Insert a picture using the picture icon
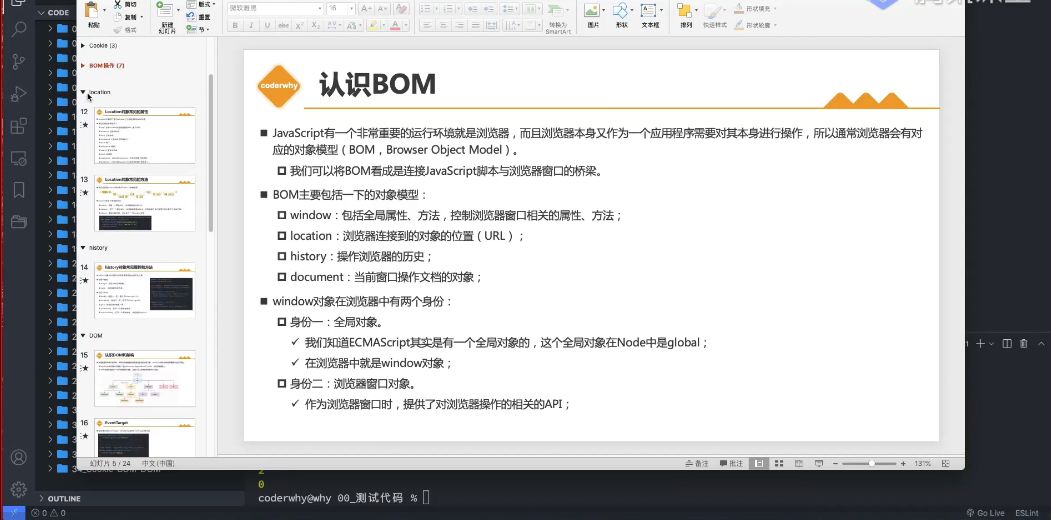Image resolution: width=1051 pixels, height=520 pixels. point(593,11)
